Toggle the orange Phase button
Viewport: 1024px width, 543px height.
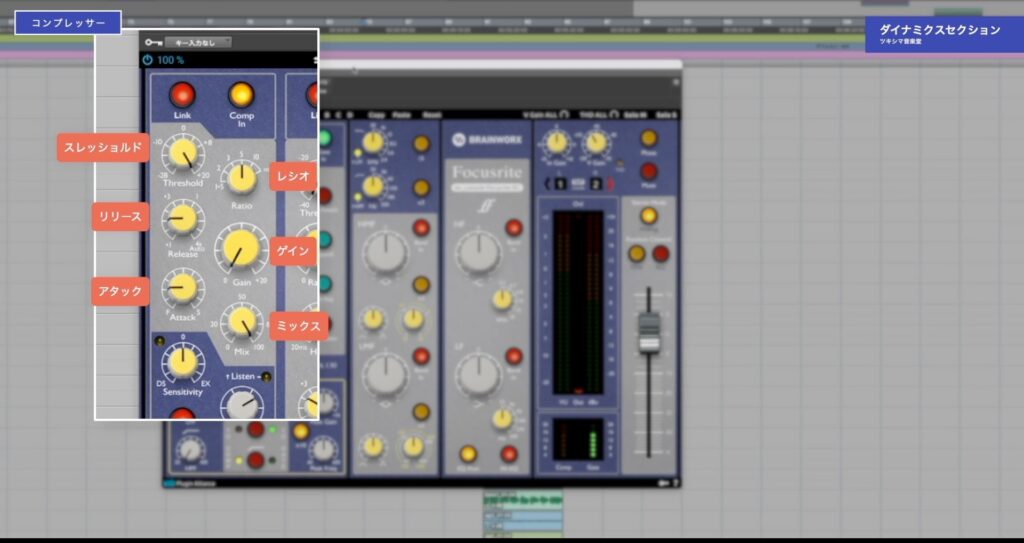point(648,138)
